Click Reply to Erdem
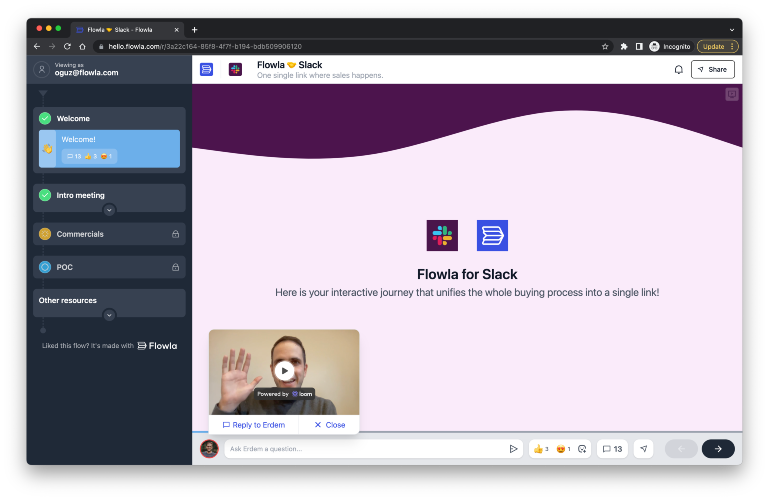The width and height of the screenshot is (769, 500). click(x=254, y=425)
